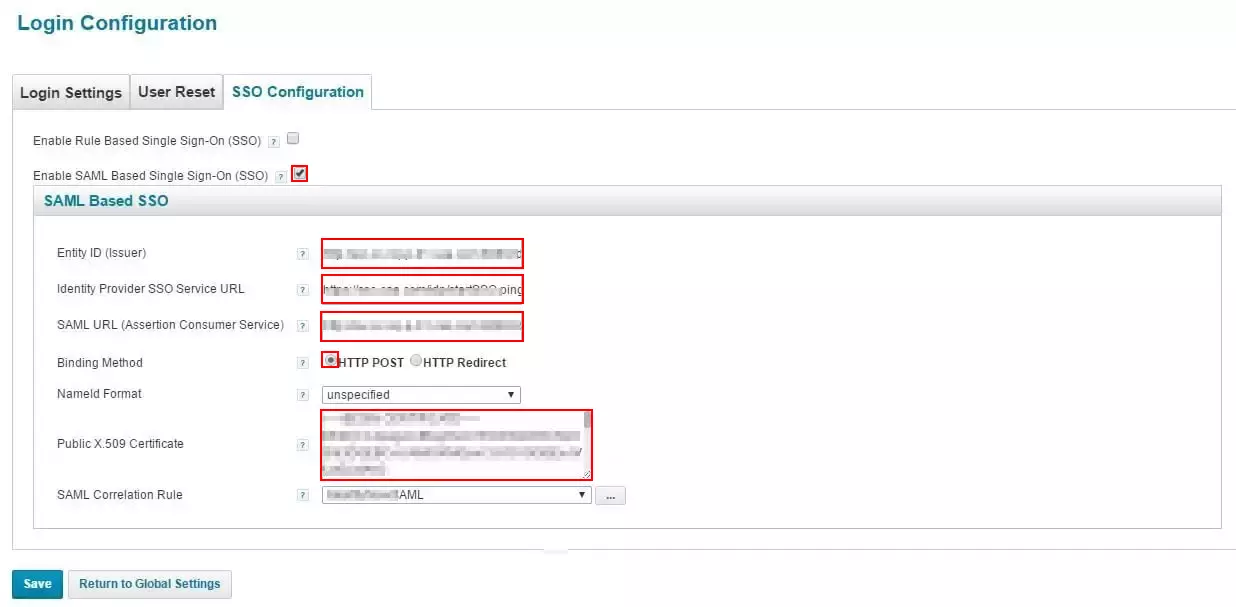Switch to the User Reset tab
Image resolution: width=1236 pixels, height=607 pixels.
(176, 92)
